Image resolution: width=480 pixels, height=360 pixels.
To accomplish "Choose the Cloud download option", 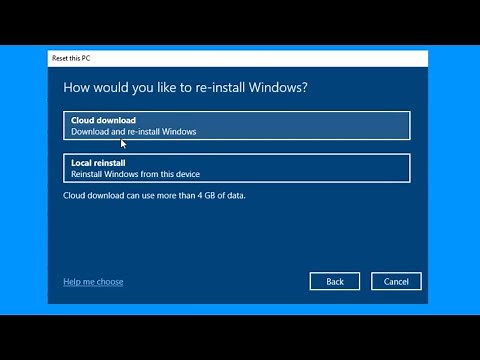I will 237,126.
